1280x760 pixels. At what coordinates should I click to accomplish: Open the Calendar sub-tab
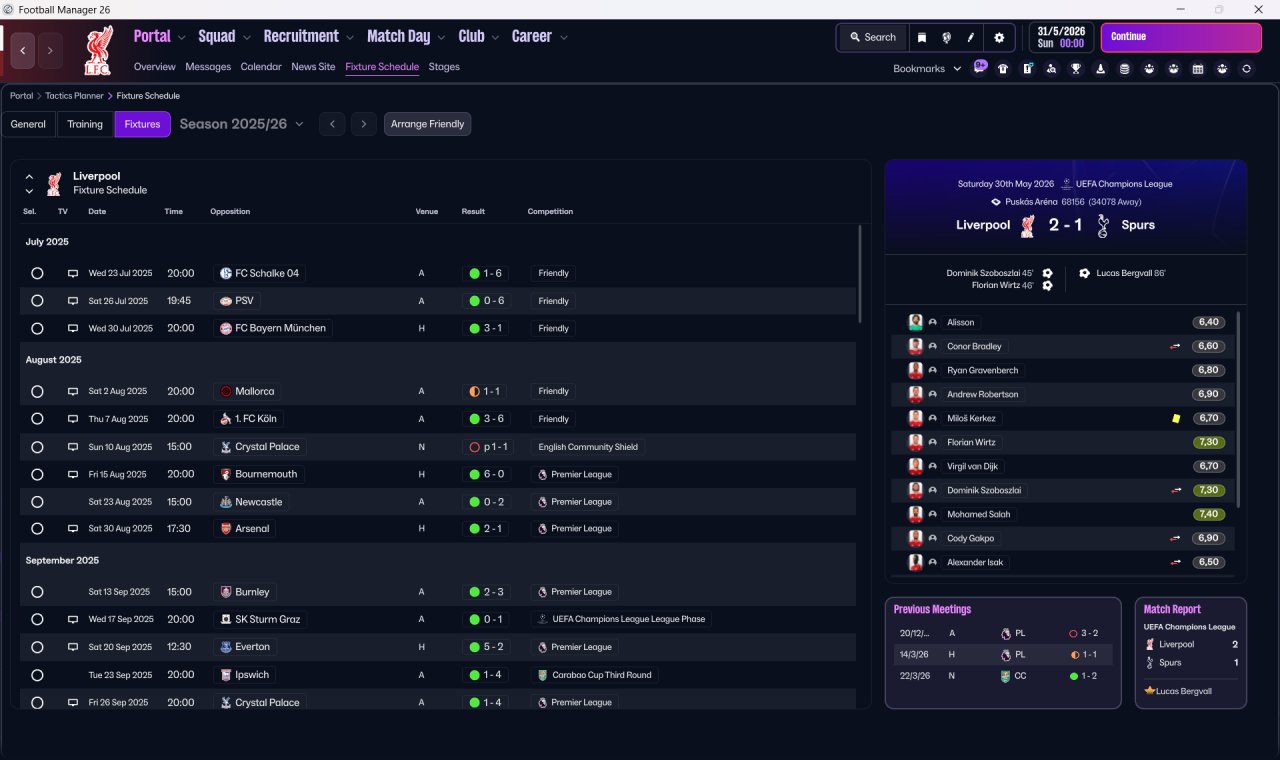point(261,67)
